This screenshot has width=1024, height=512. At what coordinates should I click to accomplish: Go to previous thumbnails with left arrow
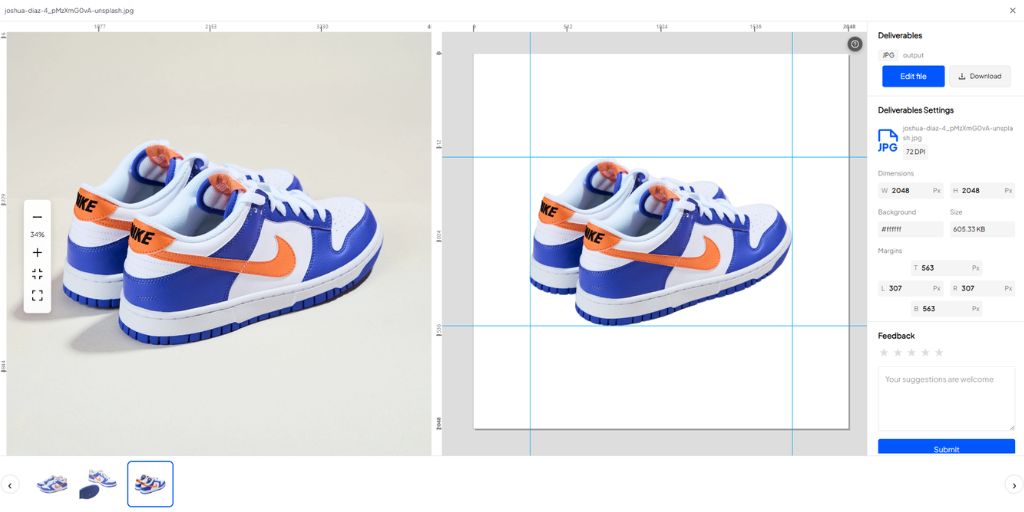(9, 485)
